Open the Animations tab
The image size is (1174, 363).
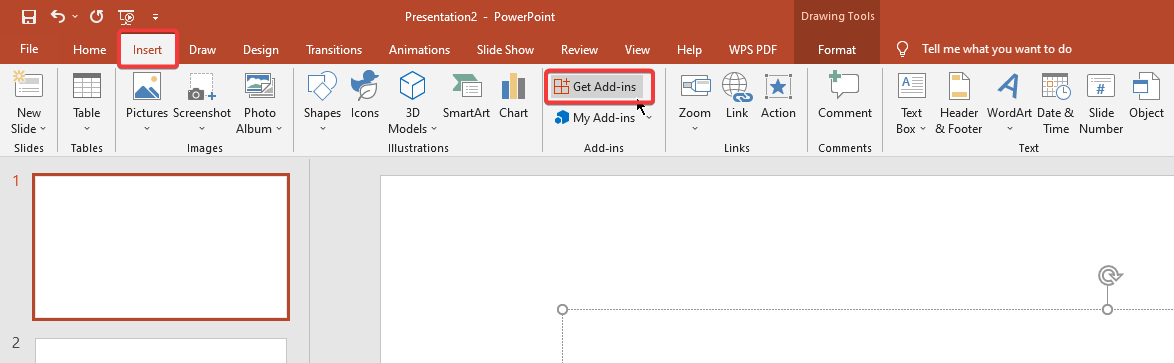419,50
